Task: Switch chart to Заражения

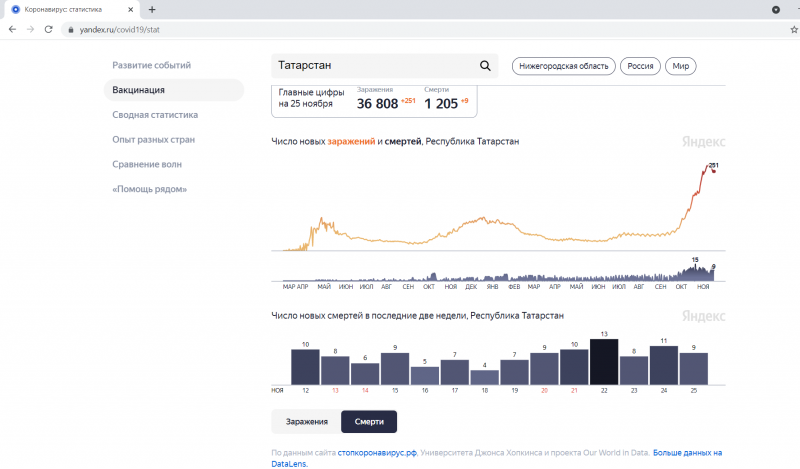Action: (307, 422)
